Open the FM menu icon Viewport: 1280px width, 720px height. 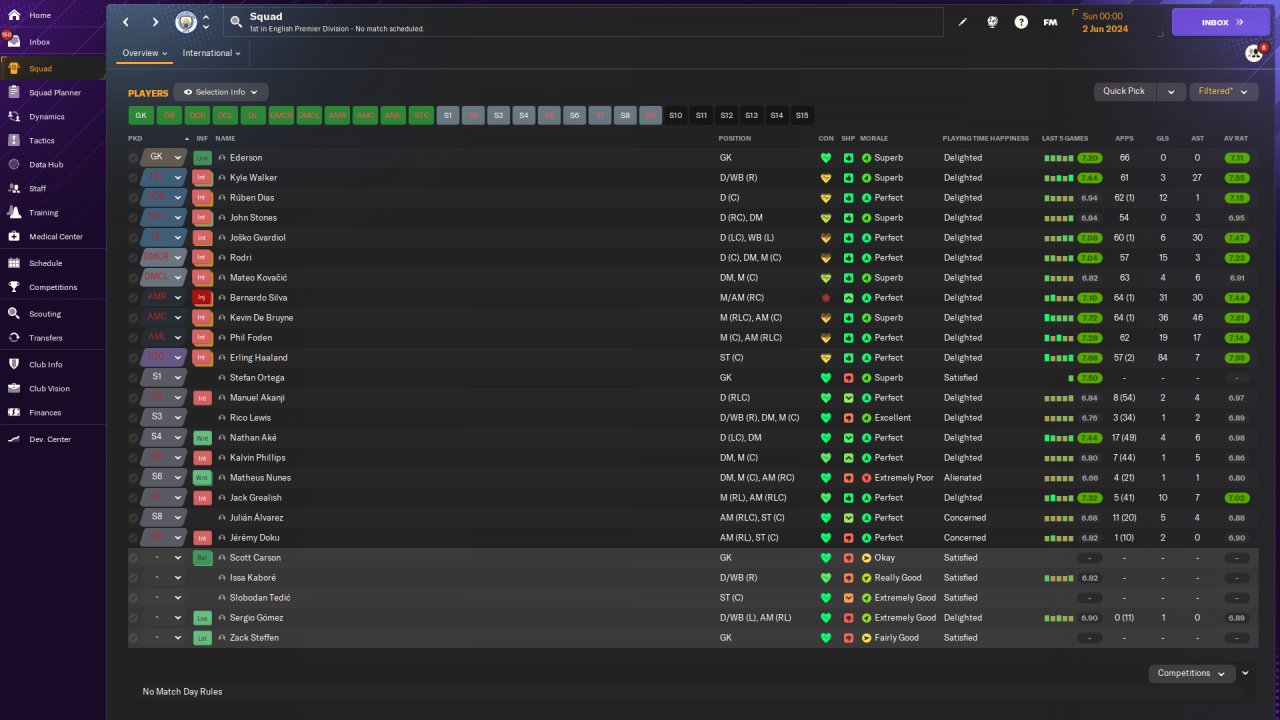(1050, 22)
